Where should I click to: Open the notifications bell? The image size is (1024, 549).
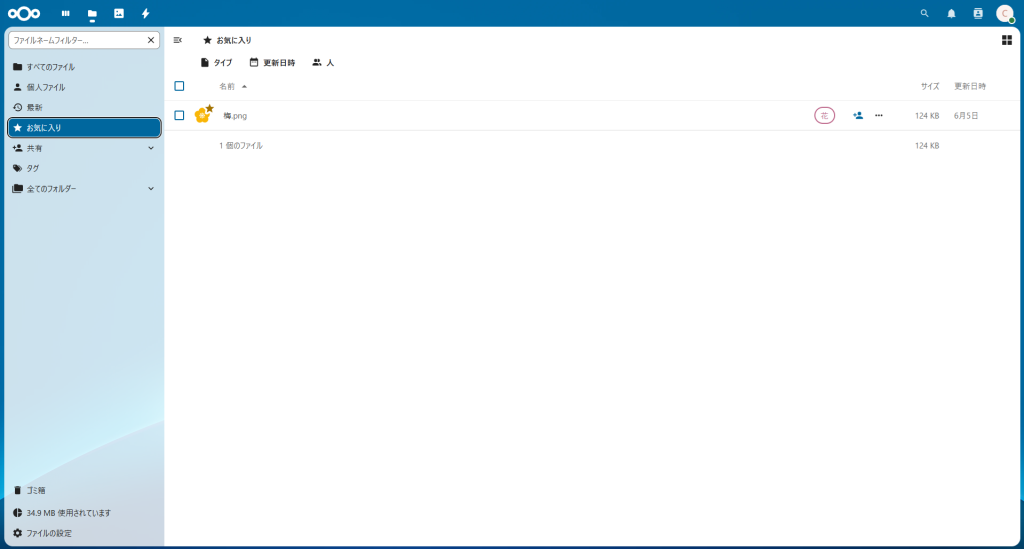951,13
